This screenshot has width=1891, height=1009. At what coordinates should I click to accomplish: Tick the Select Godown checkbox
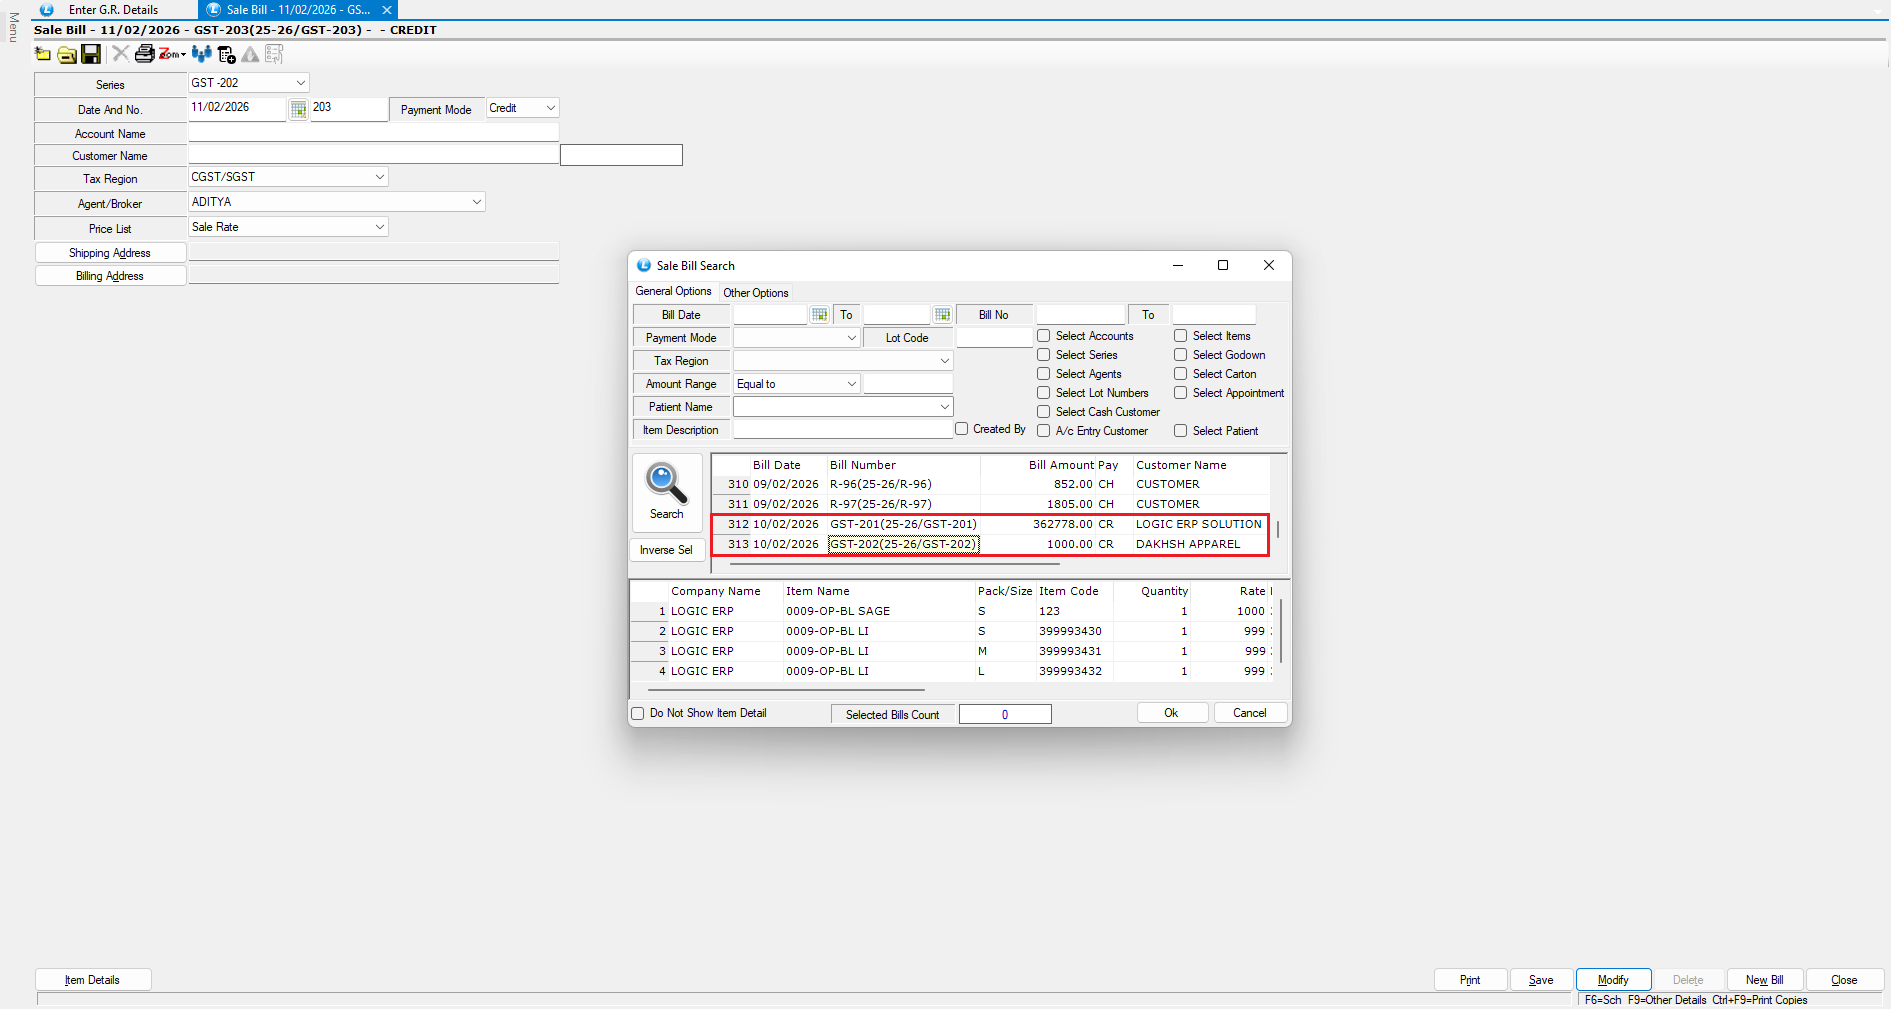[1181, 355]
